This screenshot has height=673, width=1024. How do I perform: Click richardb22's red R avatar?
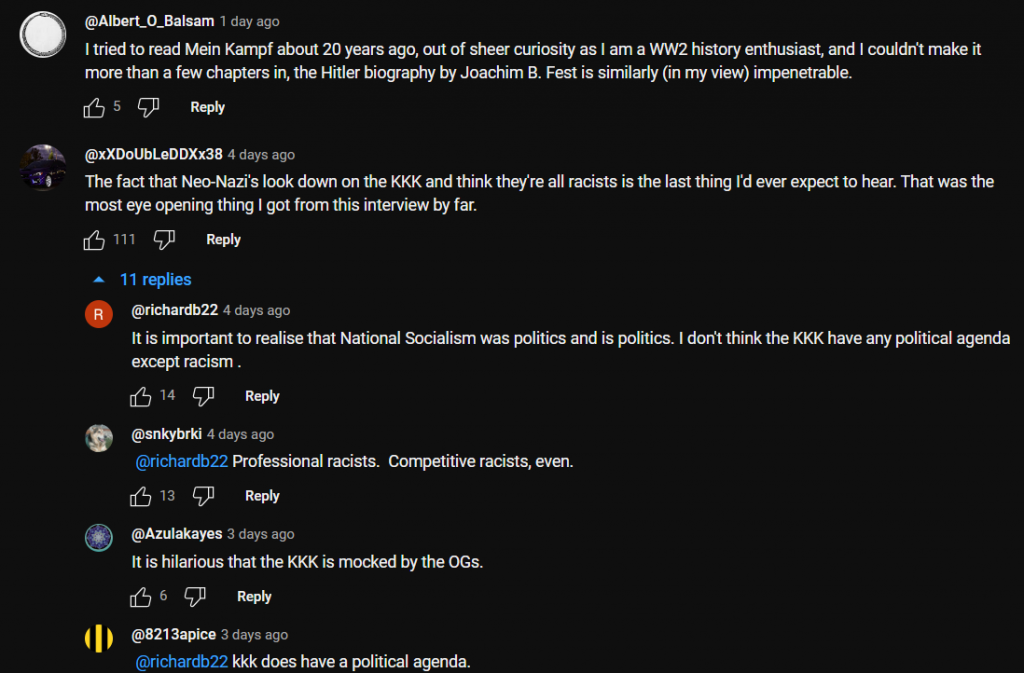pyautogui.click(x=98, y=314)
